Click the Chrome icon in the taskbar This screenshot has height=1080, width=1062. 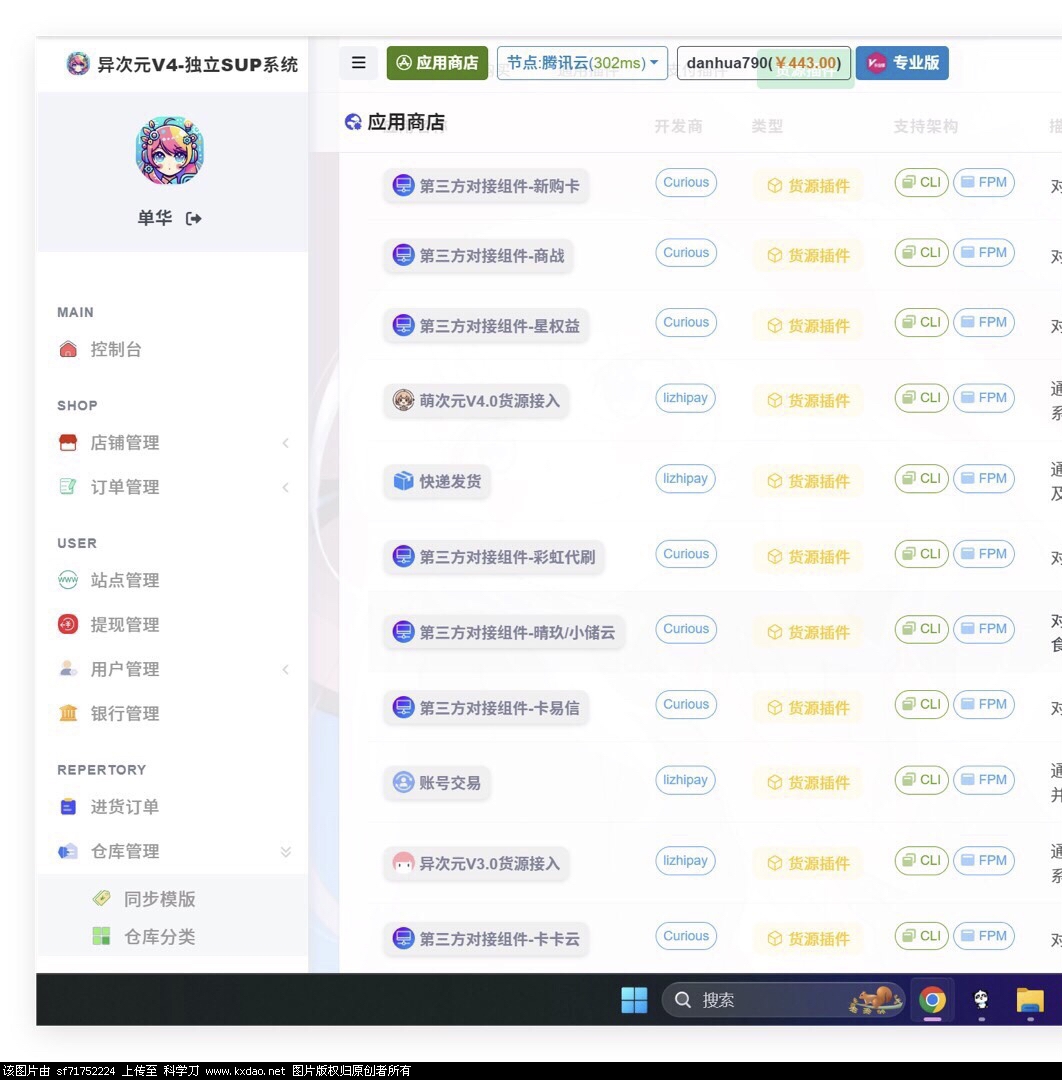932,1000
